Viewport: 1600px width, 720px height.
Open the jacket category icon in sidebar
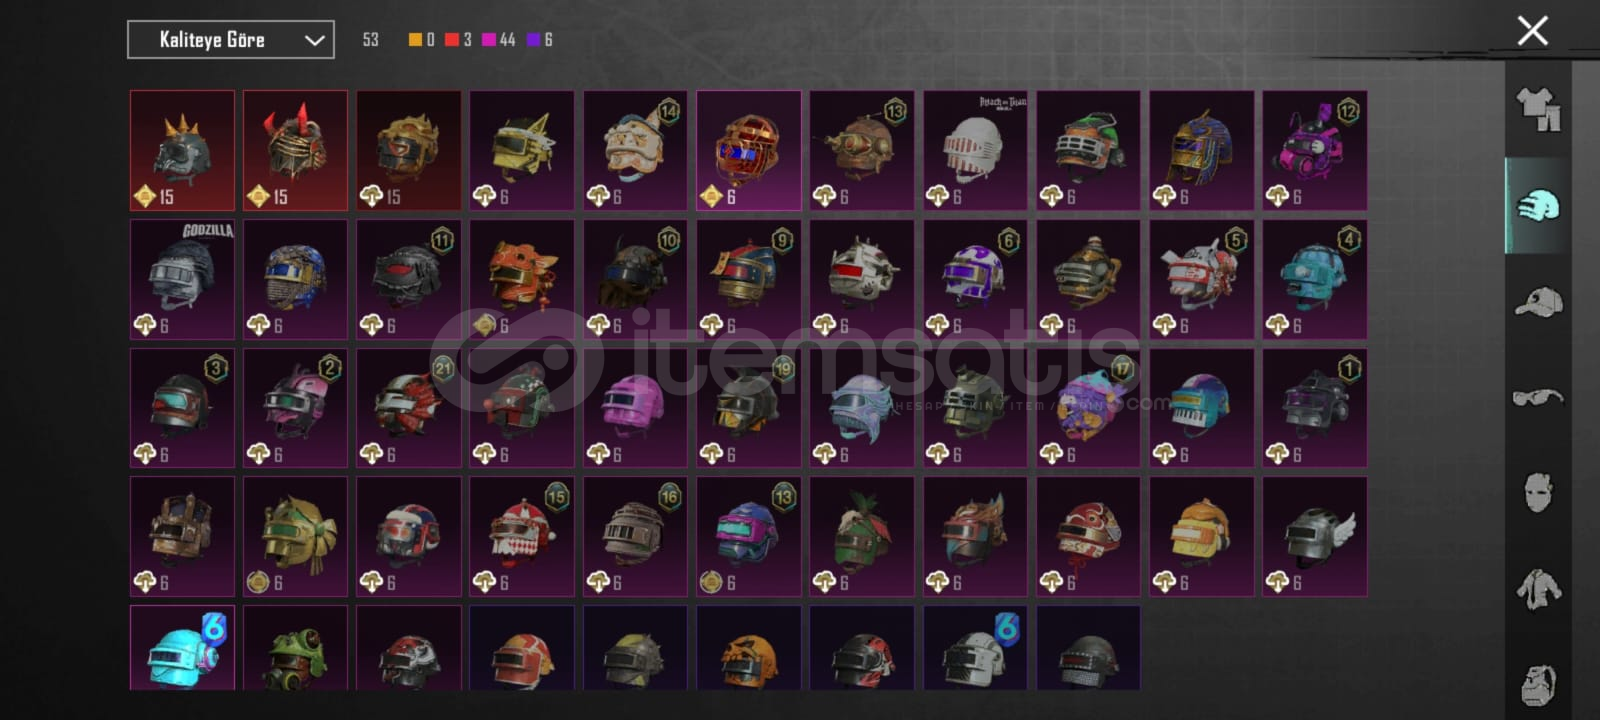pos(1538,589)
